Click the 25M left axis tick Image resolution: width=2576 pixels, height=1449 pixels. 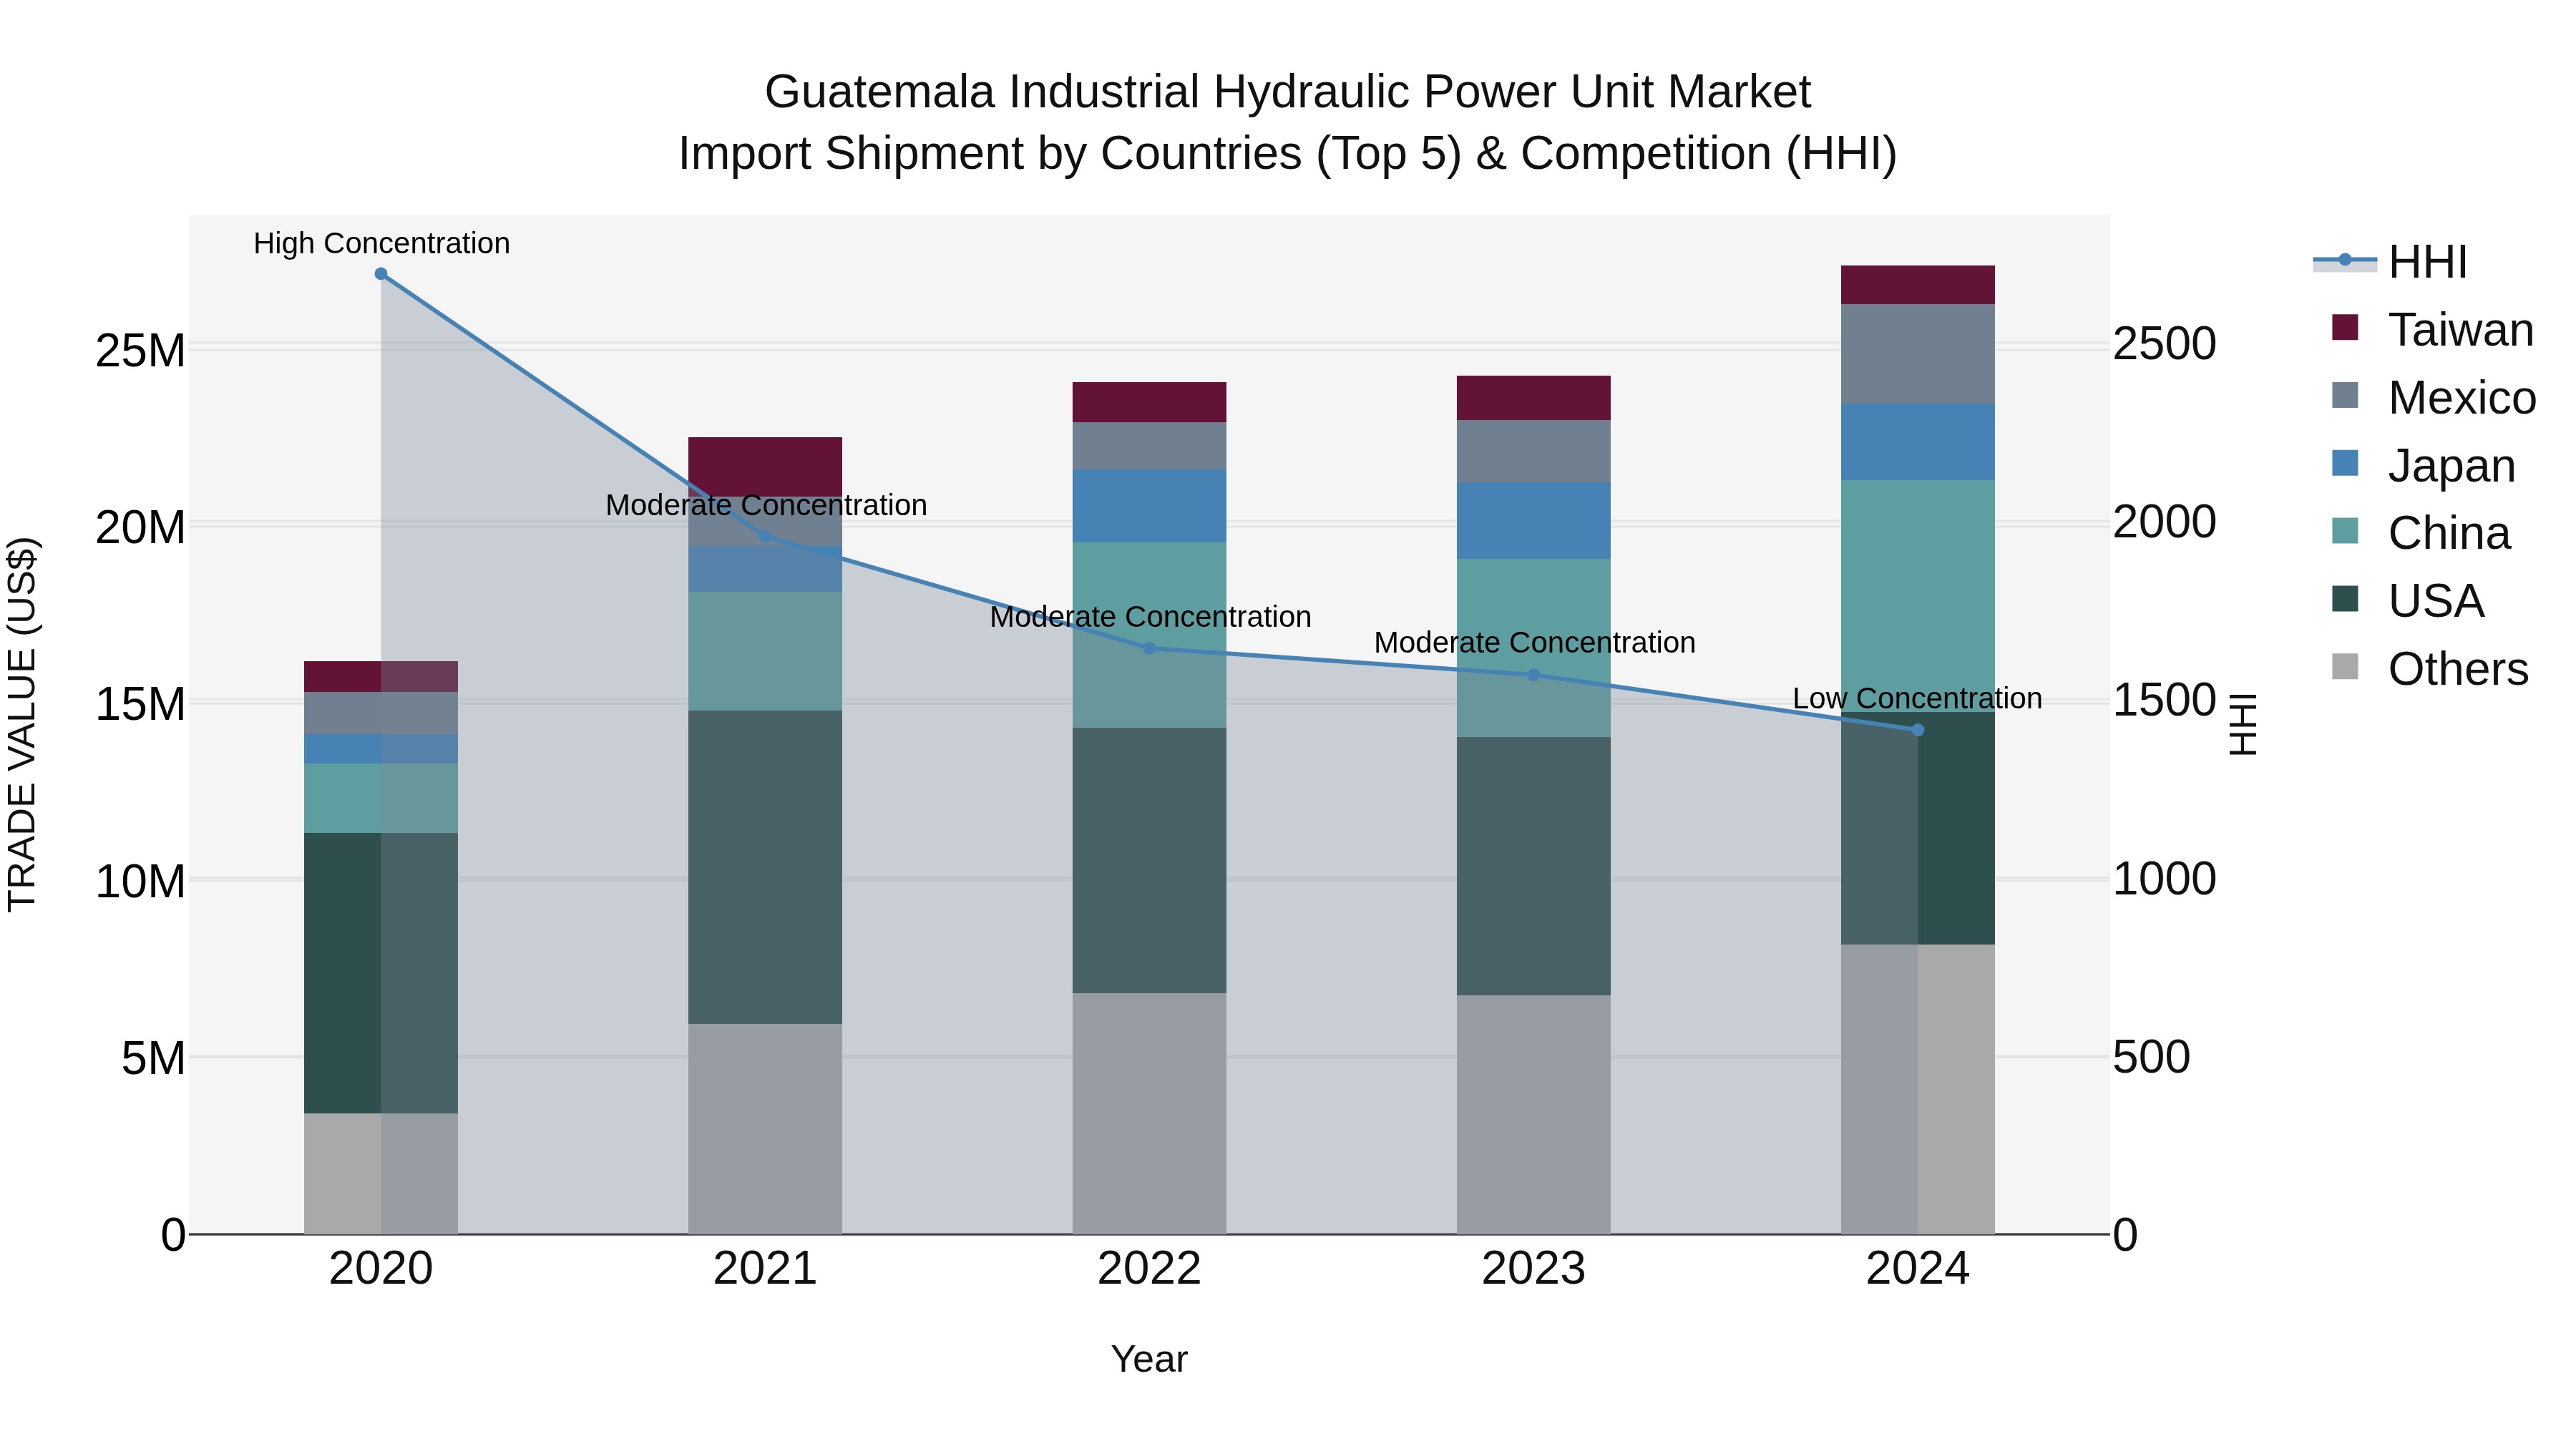click(x=140, y=351)
